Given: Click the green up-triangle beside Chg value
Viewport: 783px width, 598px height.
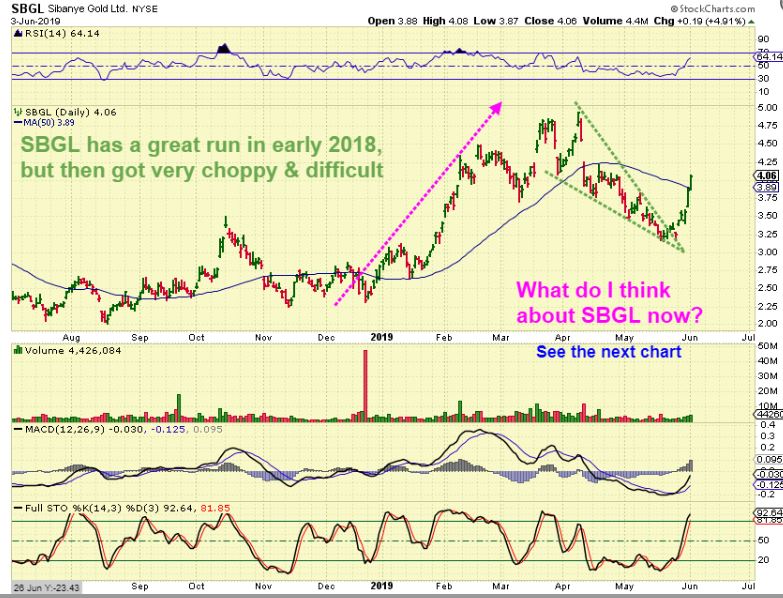Looking at the screenshot, I should pyautogui.click(x=751, y=21).
